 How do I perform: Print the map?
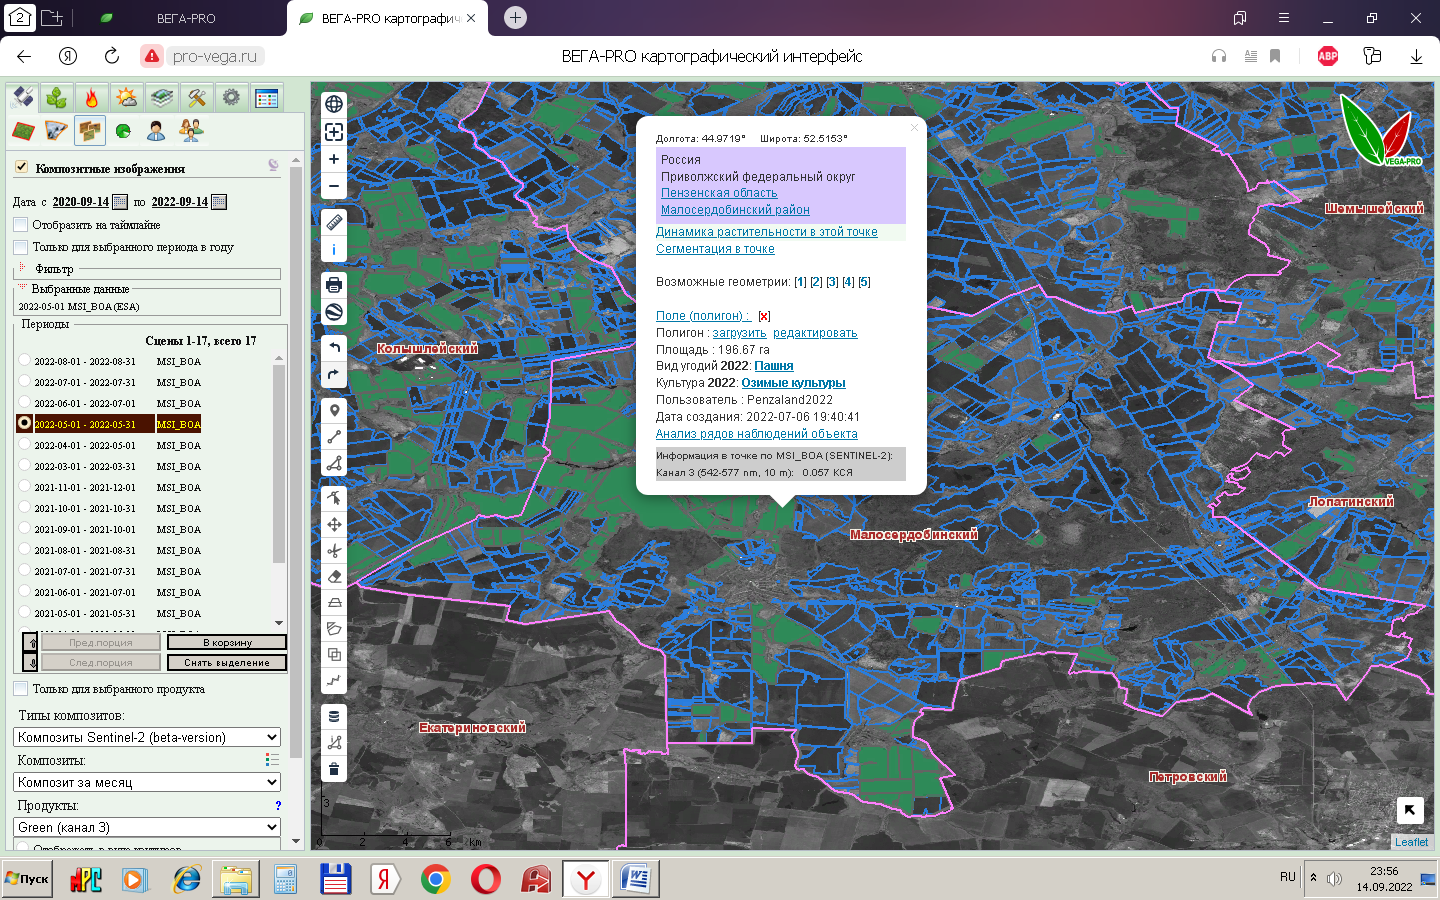tap(334, 285)
